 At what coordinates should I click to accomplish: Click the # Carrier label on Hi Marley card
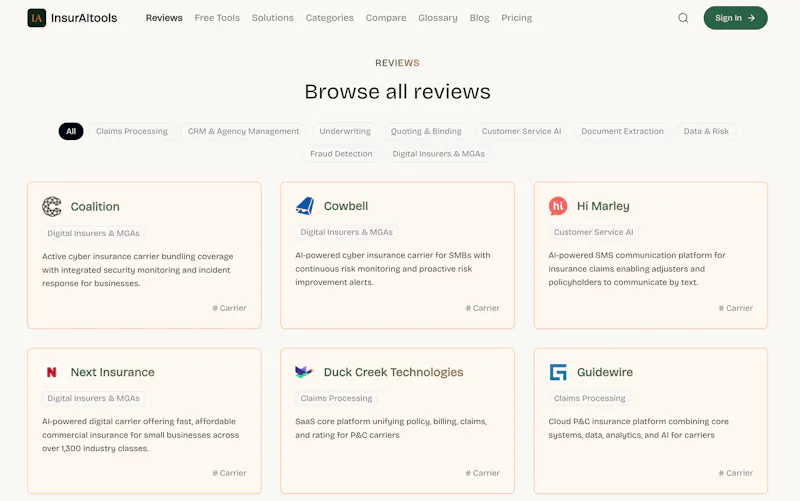point(735,308)
